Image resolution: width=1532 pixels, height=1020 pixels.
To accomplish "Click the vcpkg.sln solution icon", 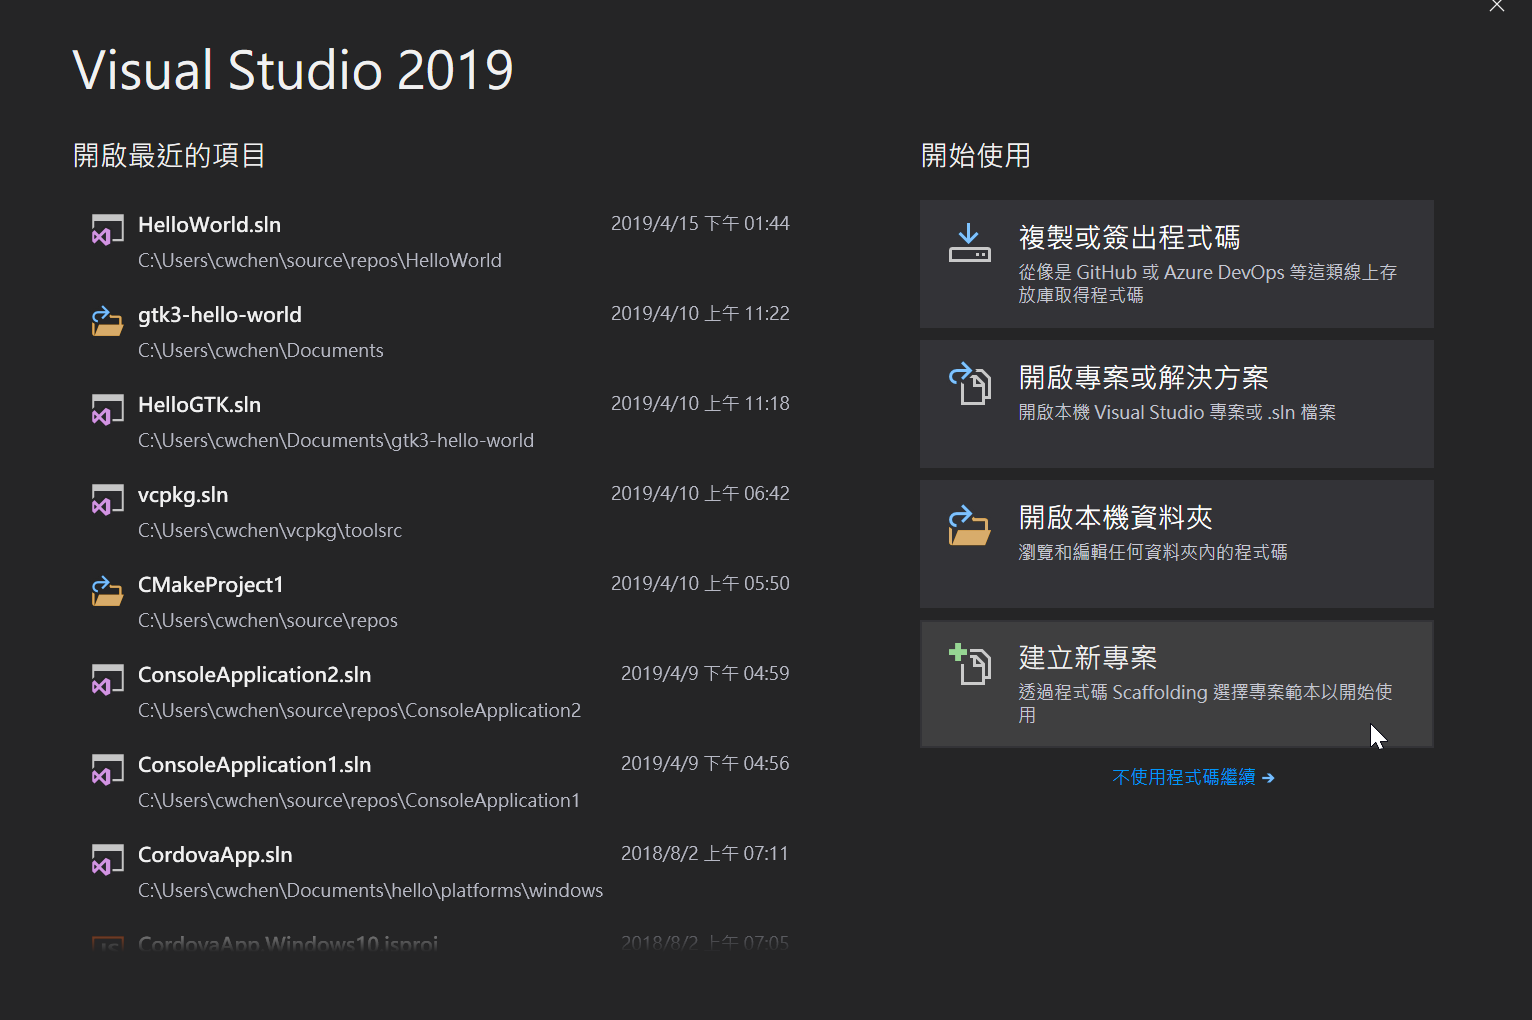I will 107,500.
